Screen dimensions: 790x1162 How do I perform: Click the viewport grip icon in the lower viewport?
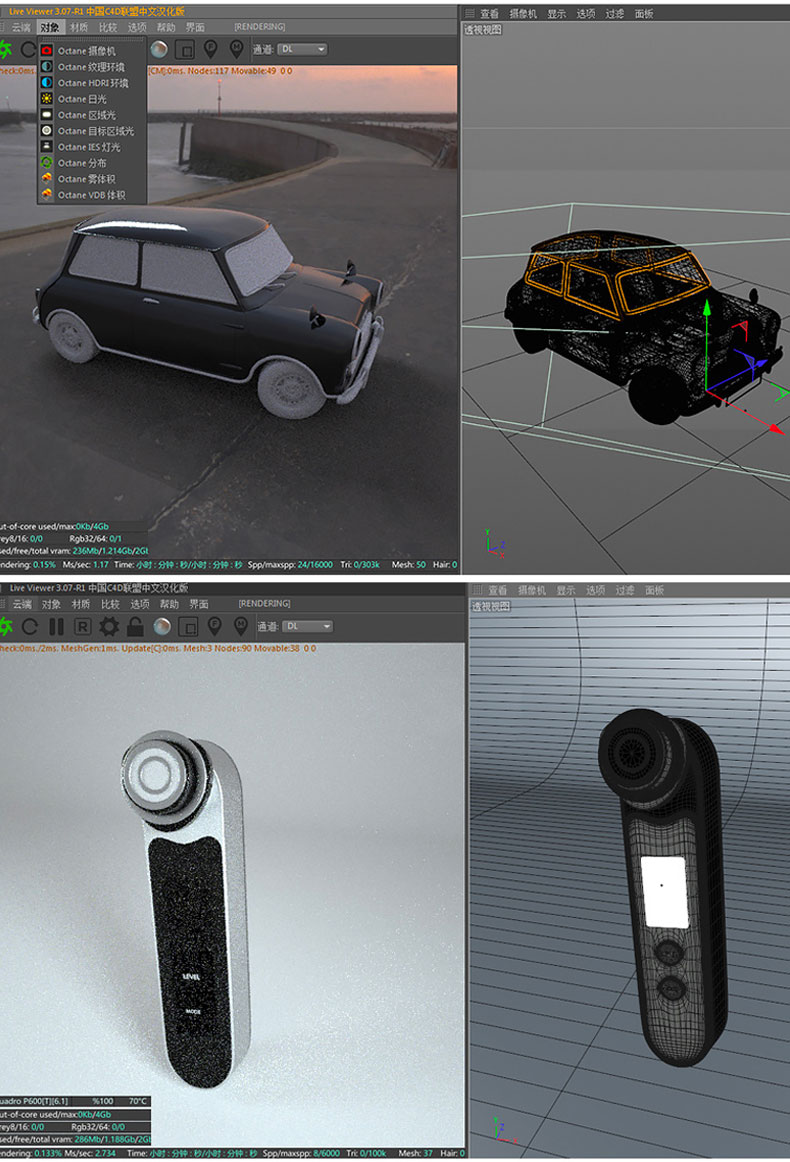click(x=478, y=590)
